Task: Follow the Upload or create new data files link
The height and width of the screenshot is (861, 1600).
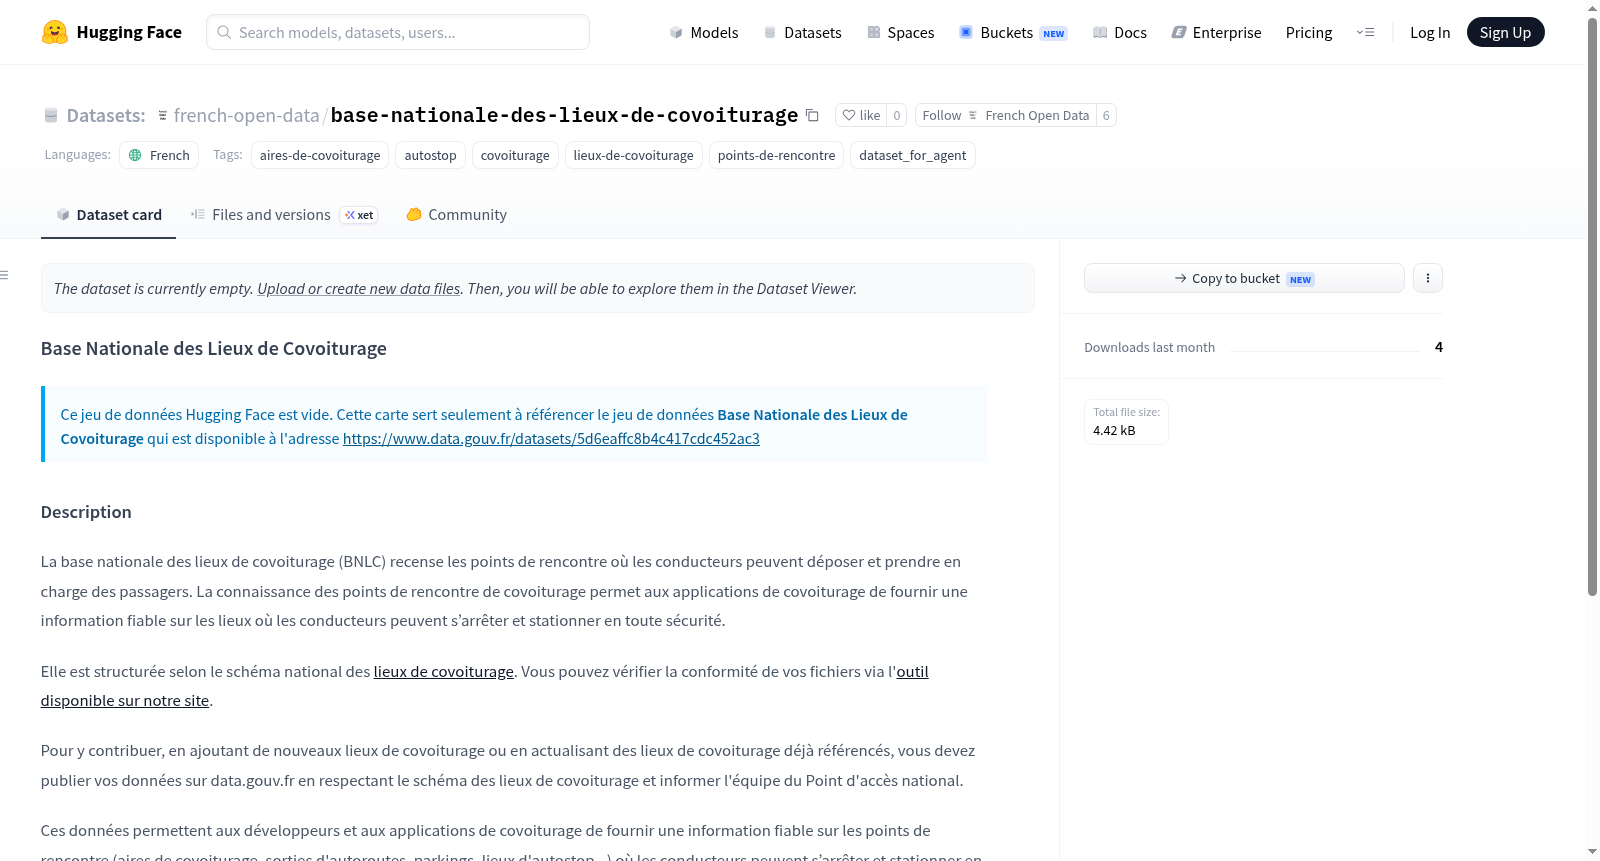Action: (x=359, y=289)
